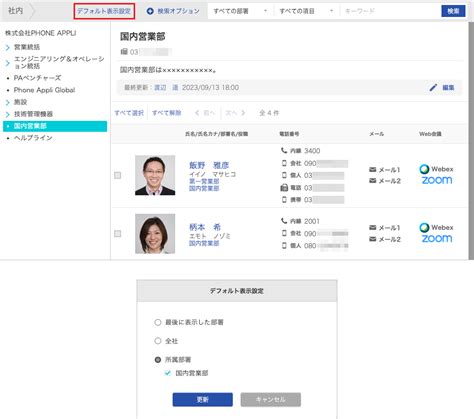Click メール2 envelope for 柄本 希
Viewport: 474px width, 419px height.
373,239
